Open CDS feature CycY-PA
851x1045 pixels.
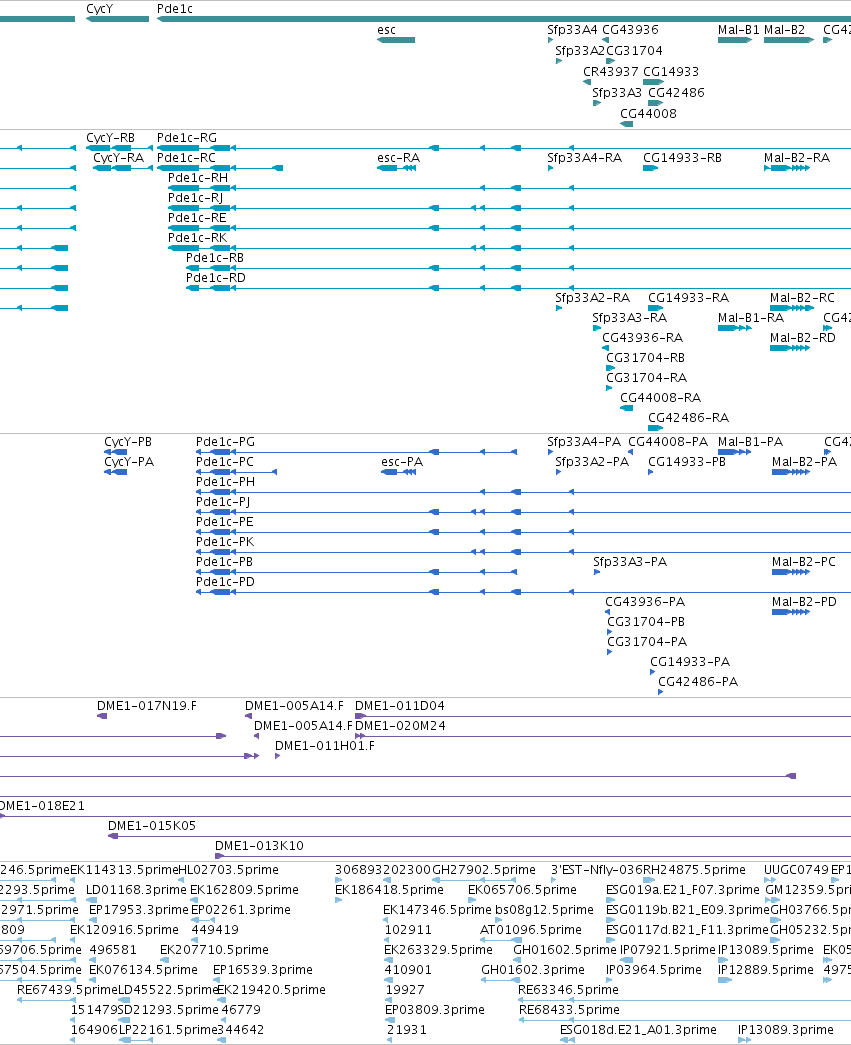tap(129, 462)
